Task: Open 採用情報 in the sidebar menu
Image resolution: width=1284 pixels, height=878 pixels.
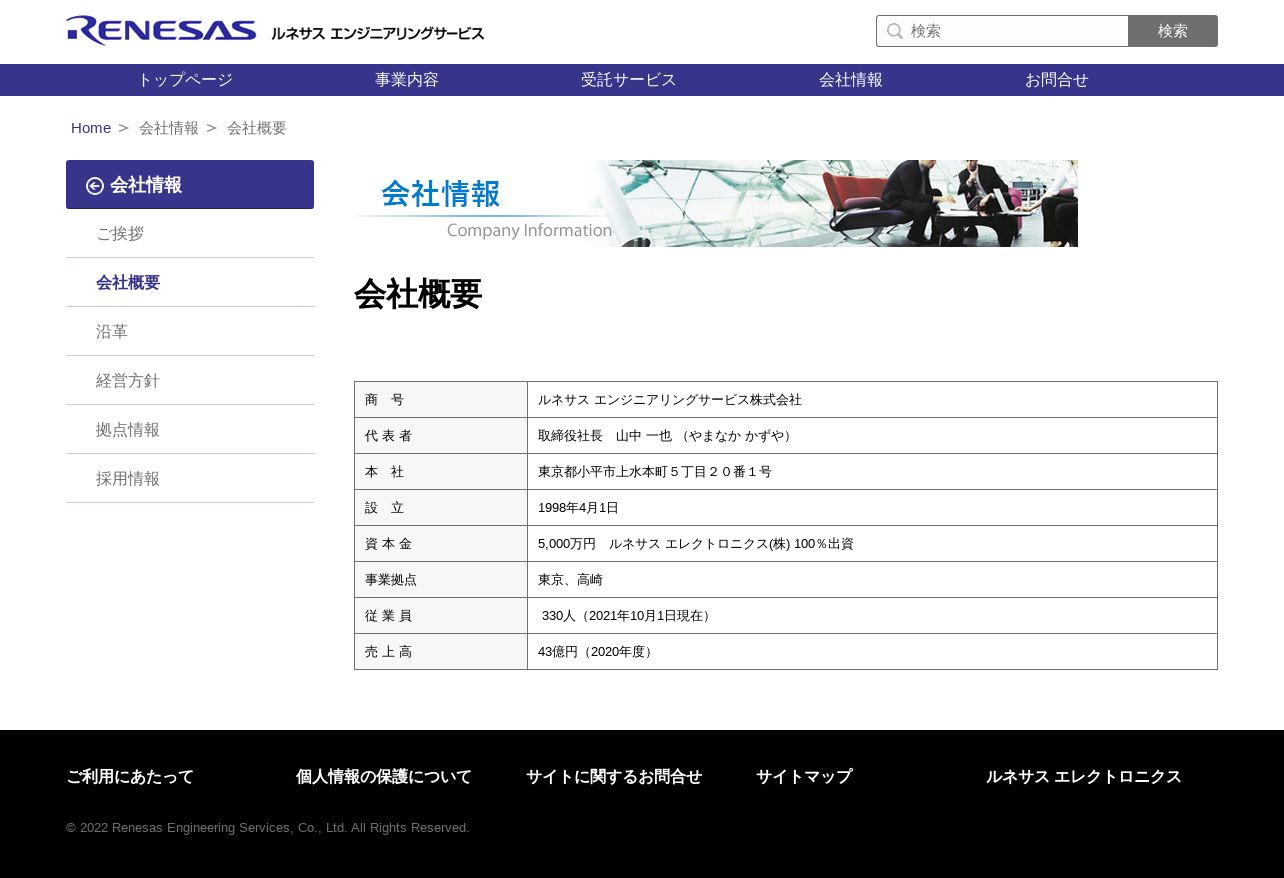Action: point(128,478)
